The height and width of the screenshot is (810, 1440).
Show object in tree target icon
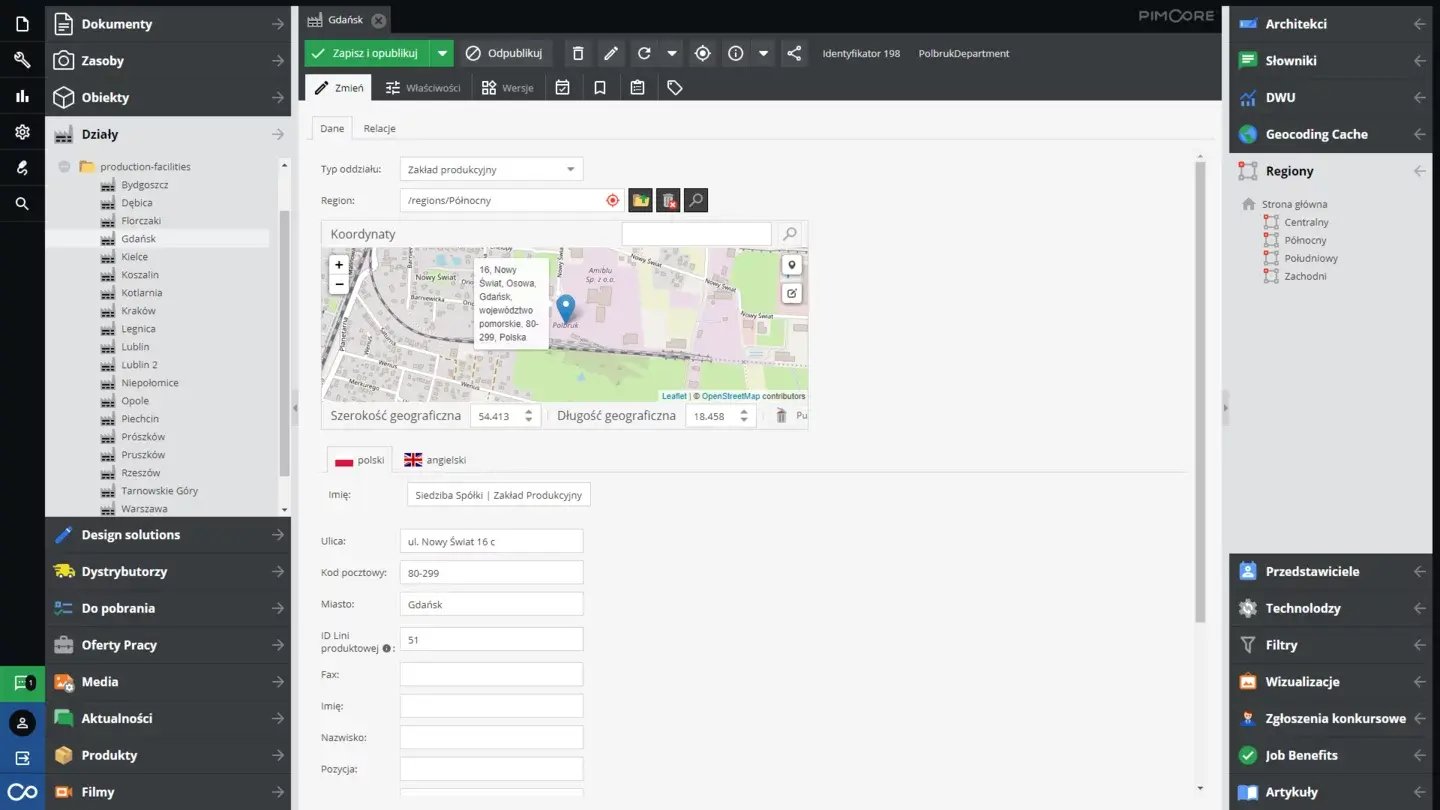[703, 53]
